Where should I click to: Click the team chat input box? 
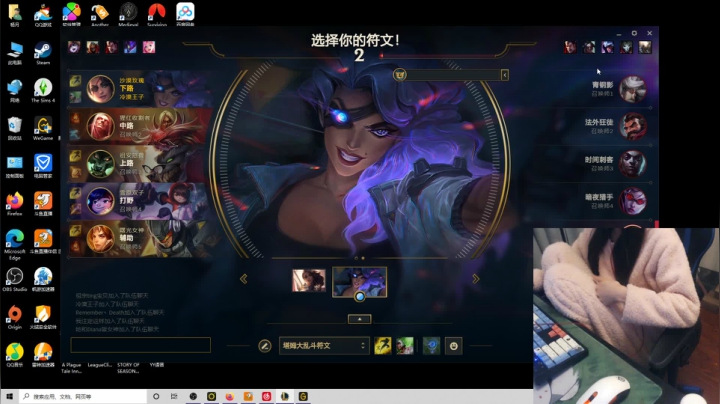(141, 345)
